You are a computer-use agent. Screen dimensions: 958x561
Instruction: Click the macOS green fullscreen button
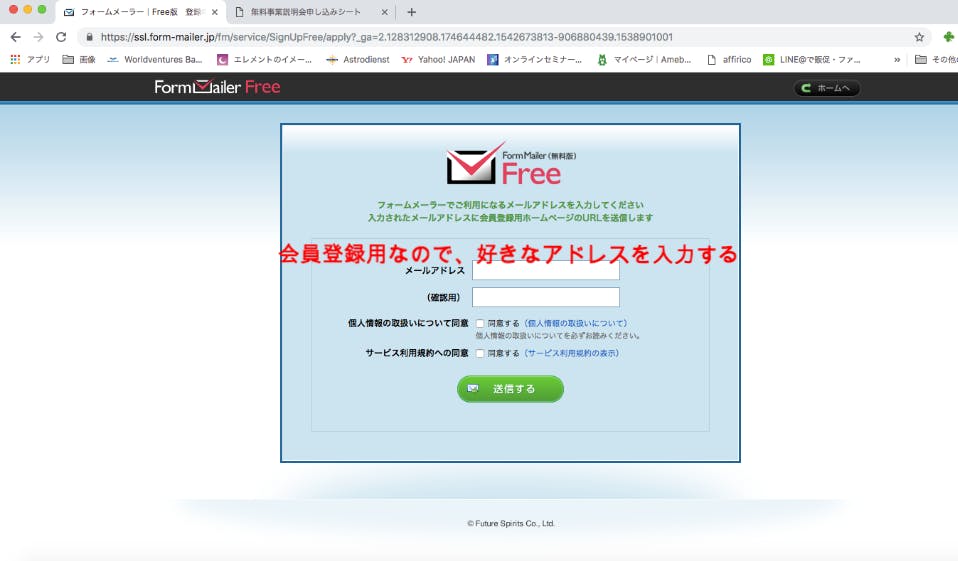42,9
